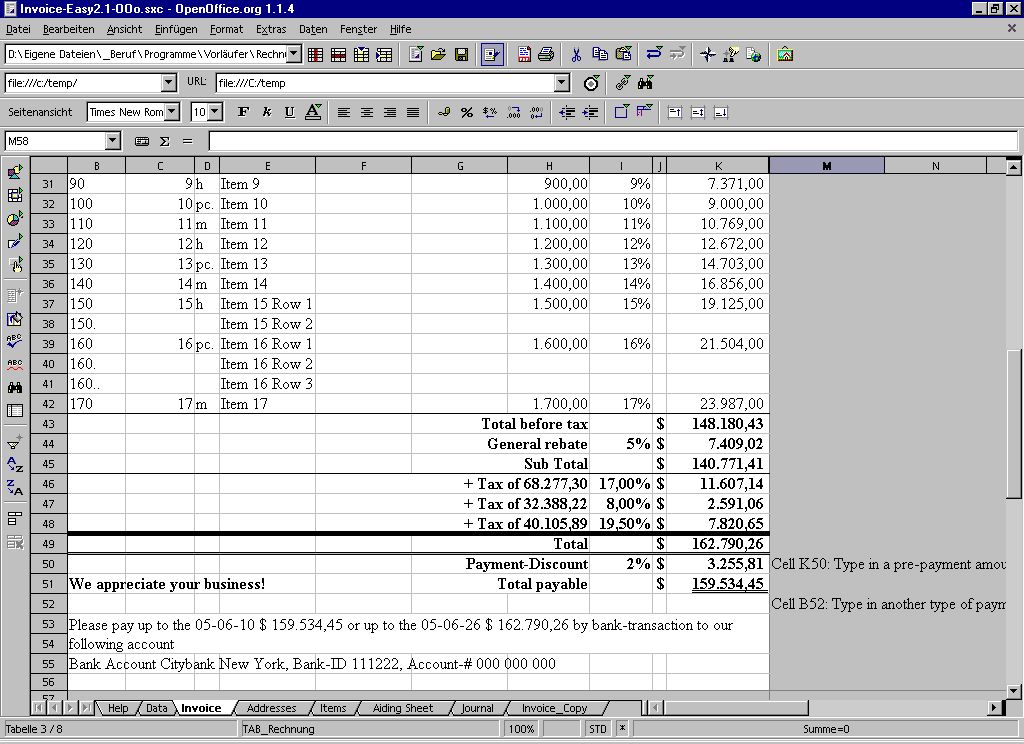Screen dimensions: 1024x744
Task: Click the Sum (Σ) icon in formula bar
Action: 164,141
